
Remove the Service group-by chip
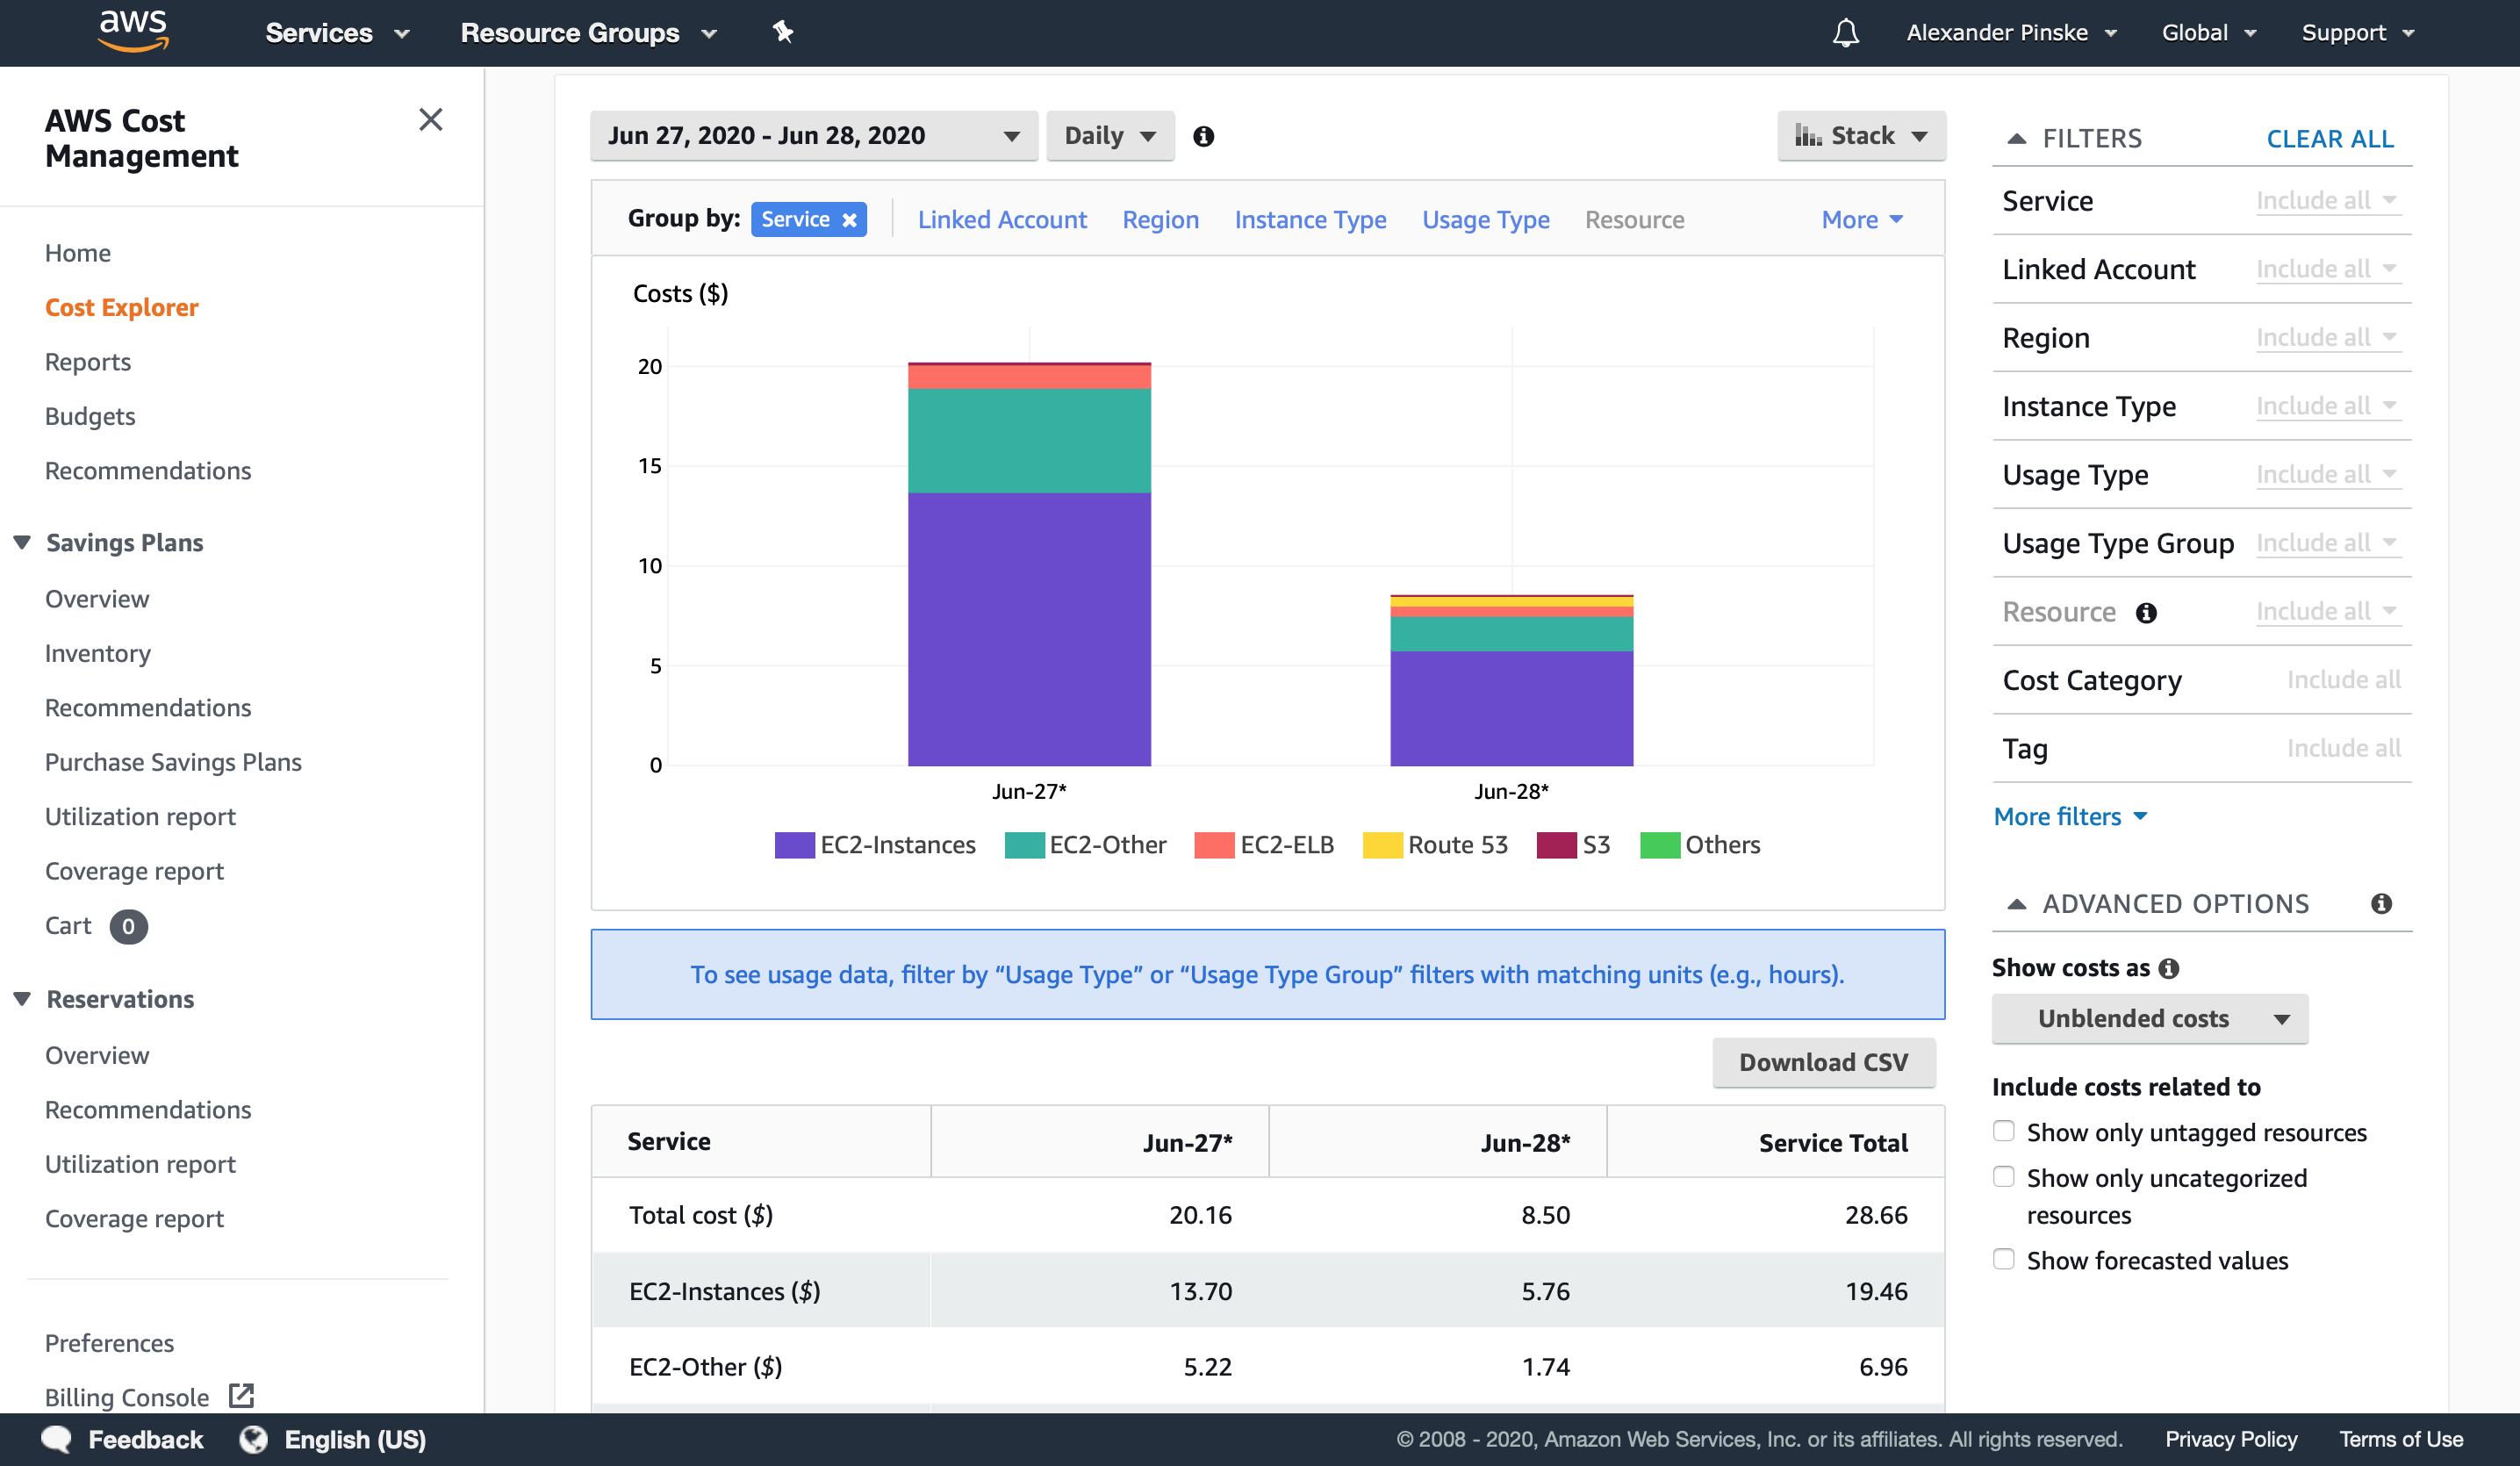pos(849,220)
